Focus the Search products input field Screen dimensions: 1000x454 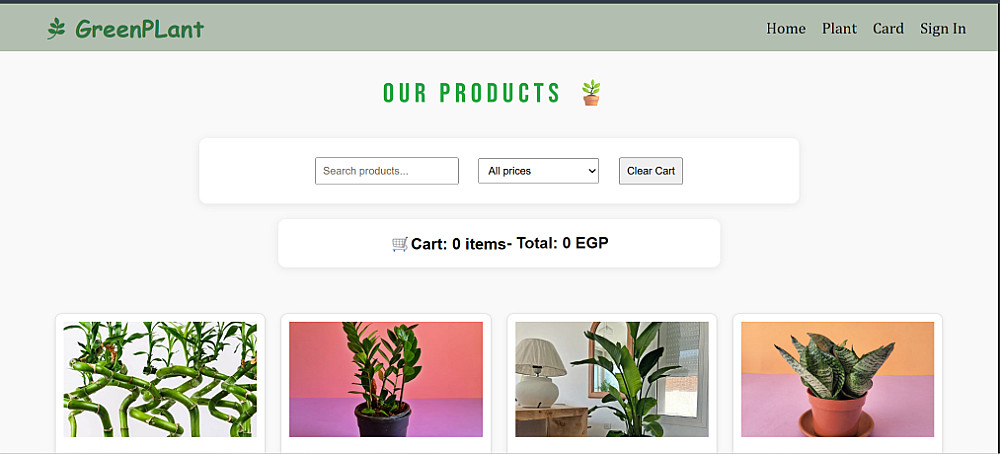(x=386, y=171)
